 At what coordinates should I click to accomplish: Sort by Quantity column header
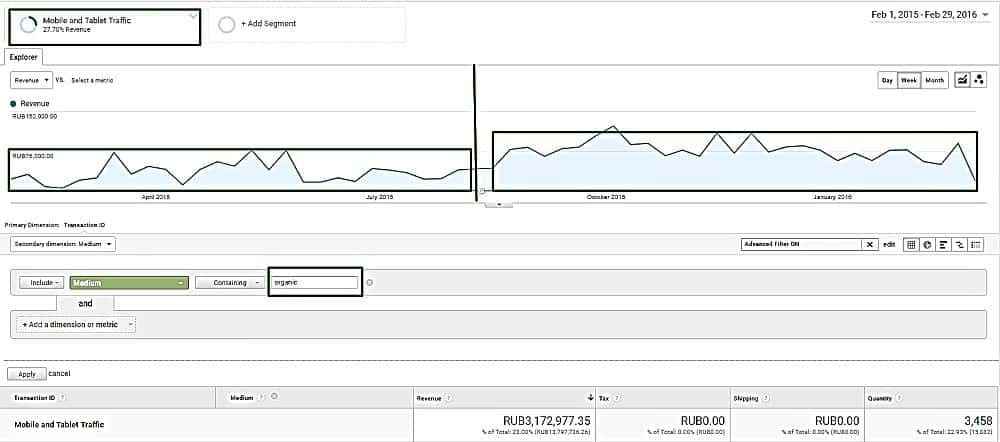(x=880, y=398)
